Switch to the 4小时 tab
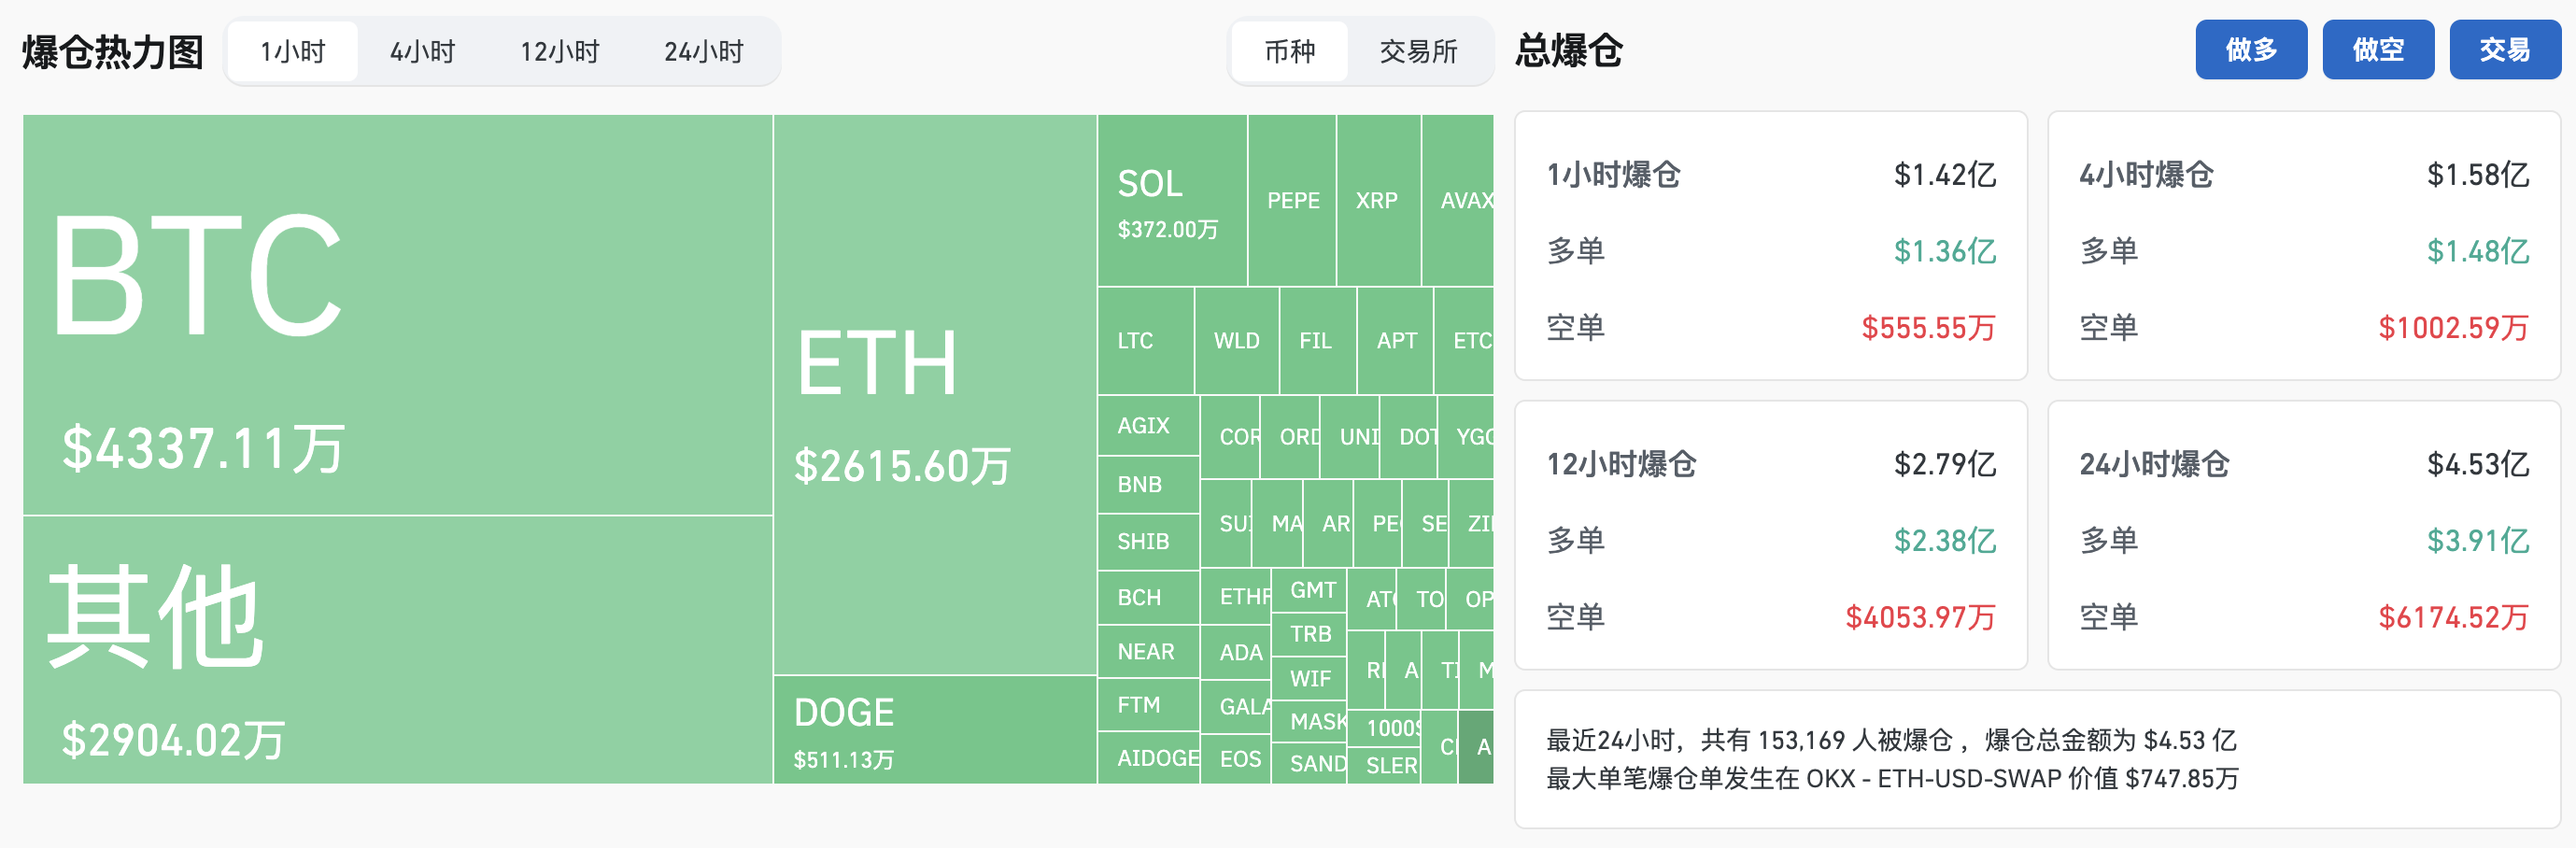The width and height of the screenshot is (2576, 848). tap(422, 51)
